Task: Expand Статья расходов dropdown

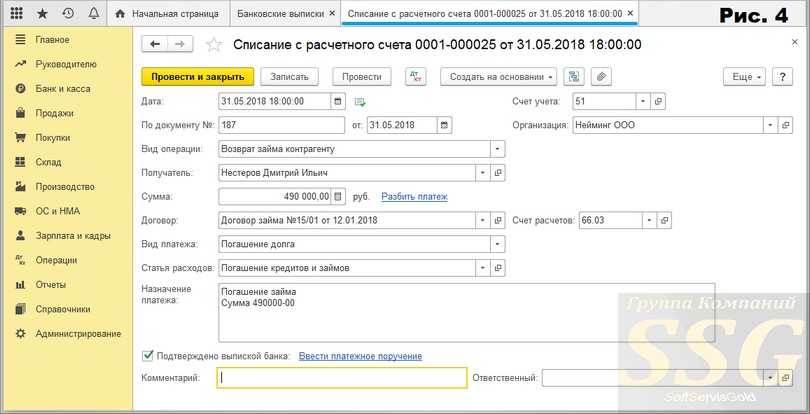Action: tap(484, 268)
